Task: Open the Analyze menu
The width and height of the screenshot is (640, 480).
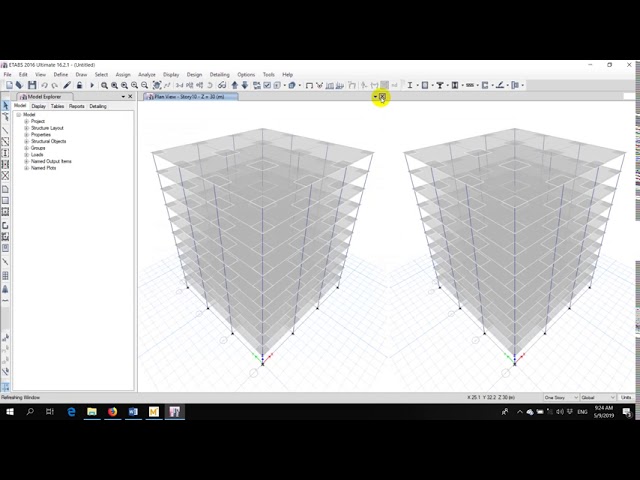Action: point(147,75)
